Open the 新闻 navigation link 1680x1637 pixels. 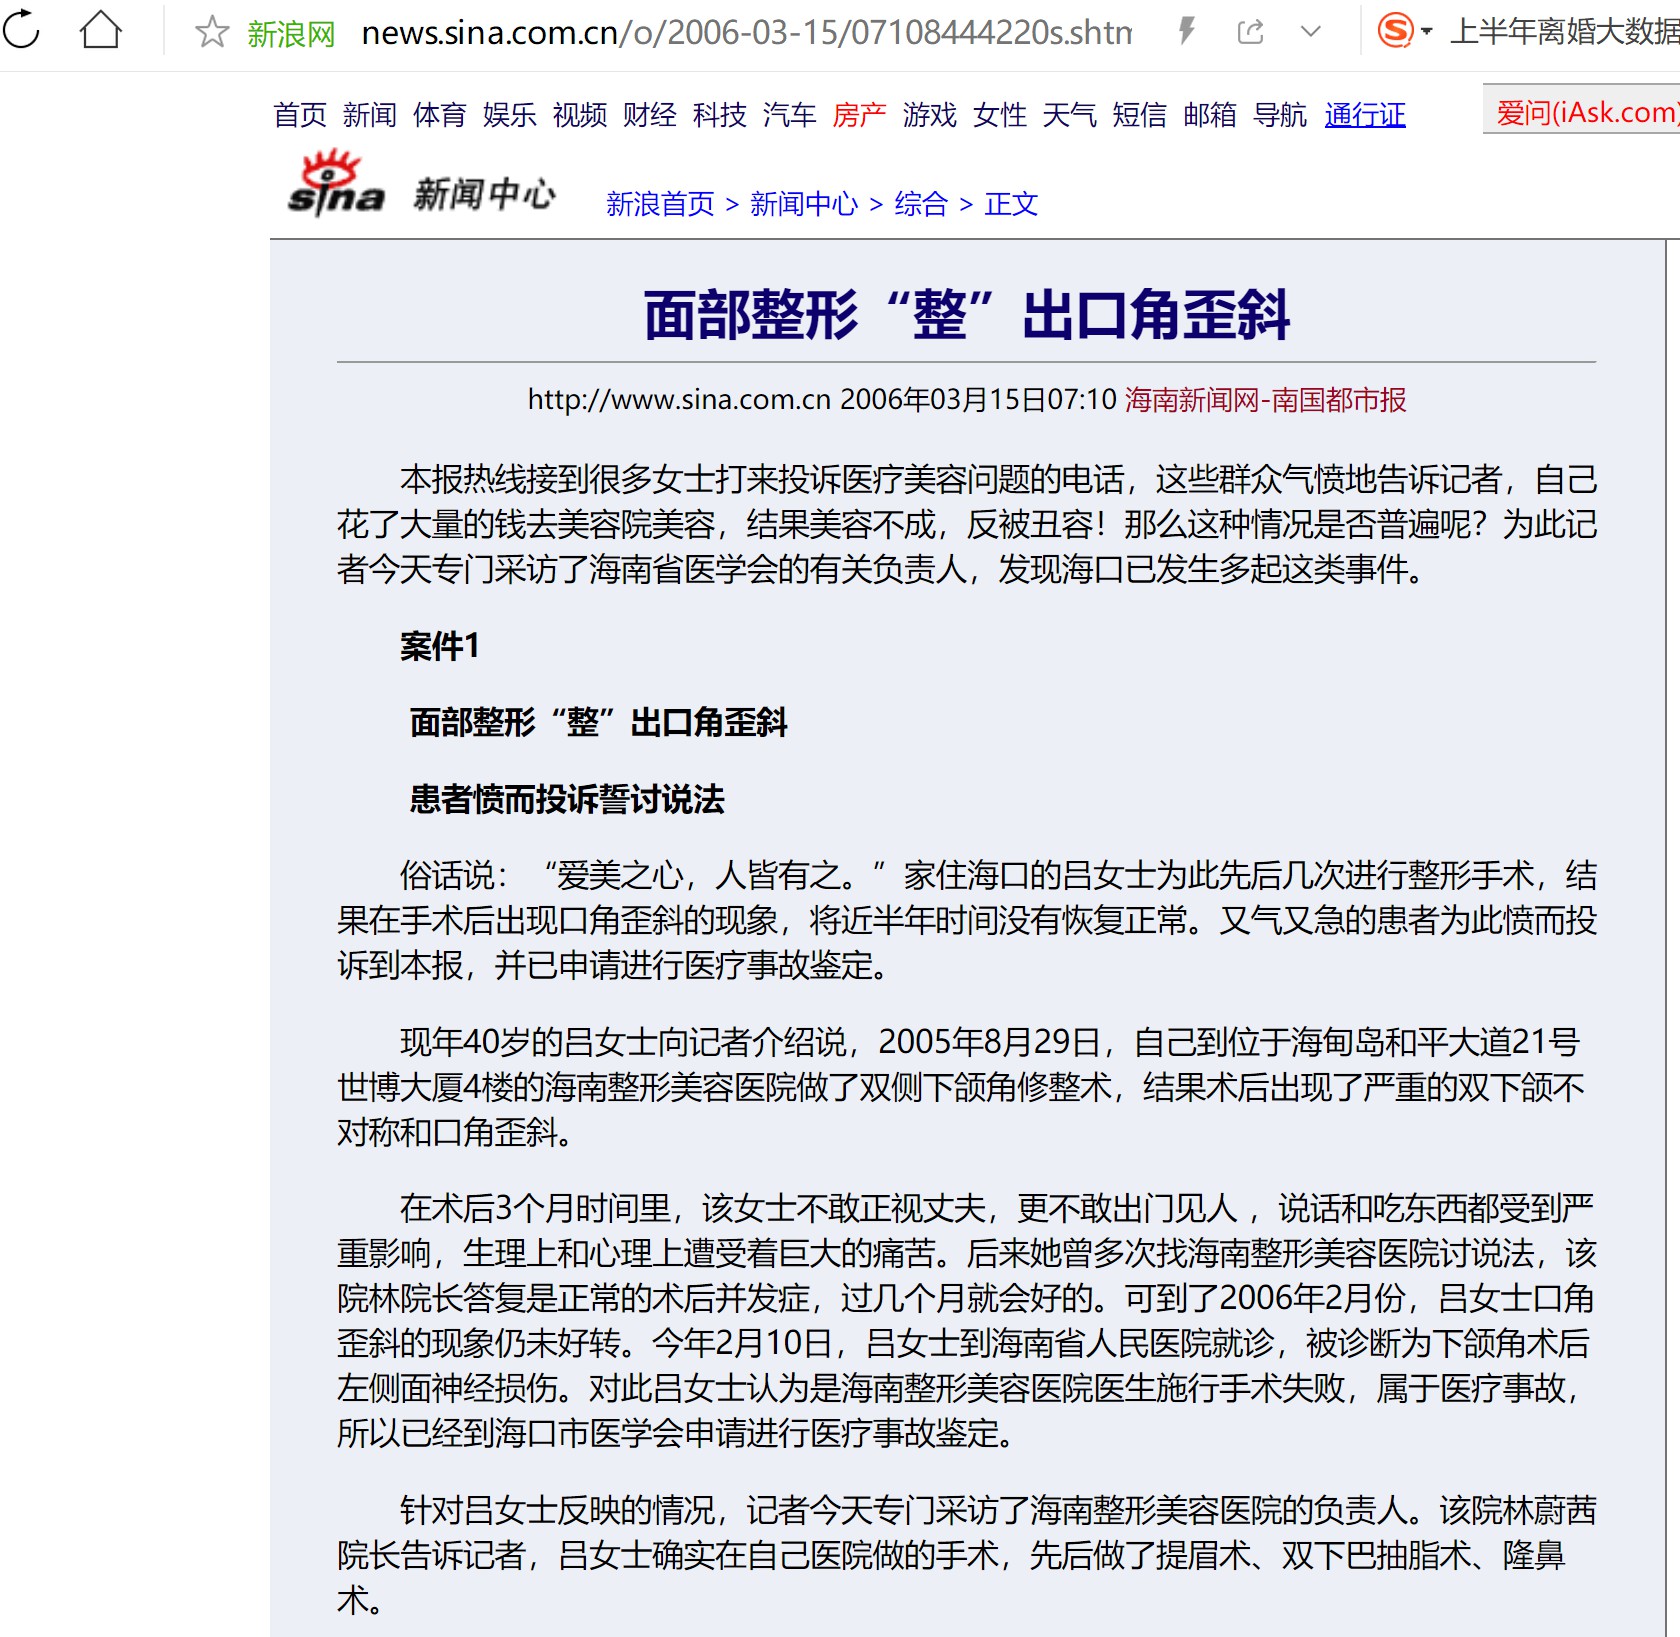[370, 115]
